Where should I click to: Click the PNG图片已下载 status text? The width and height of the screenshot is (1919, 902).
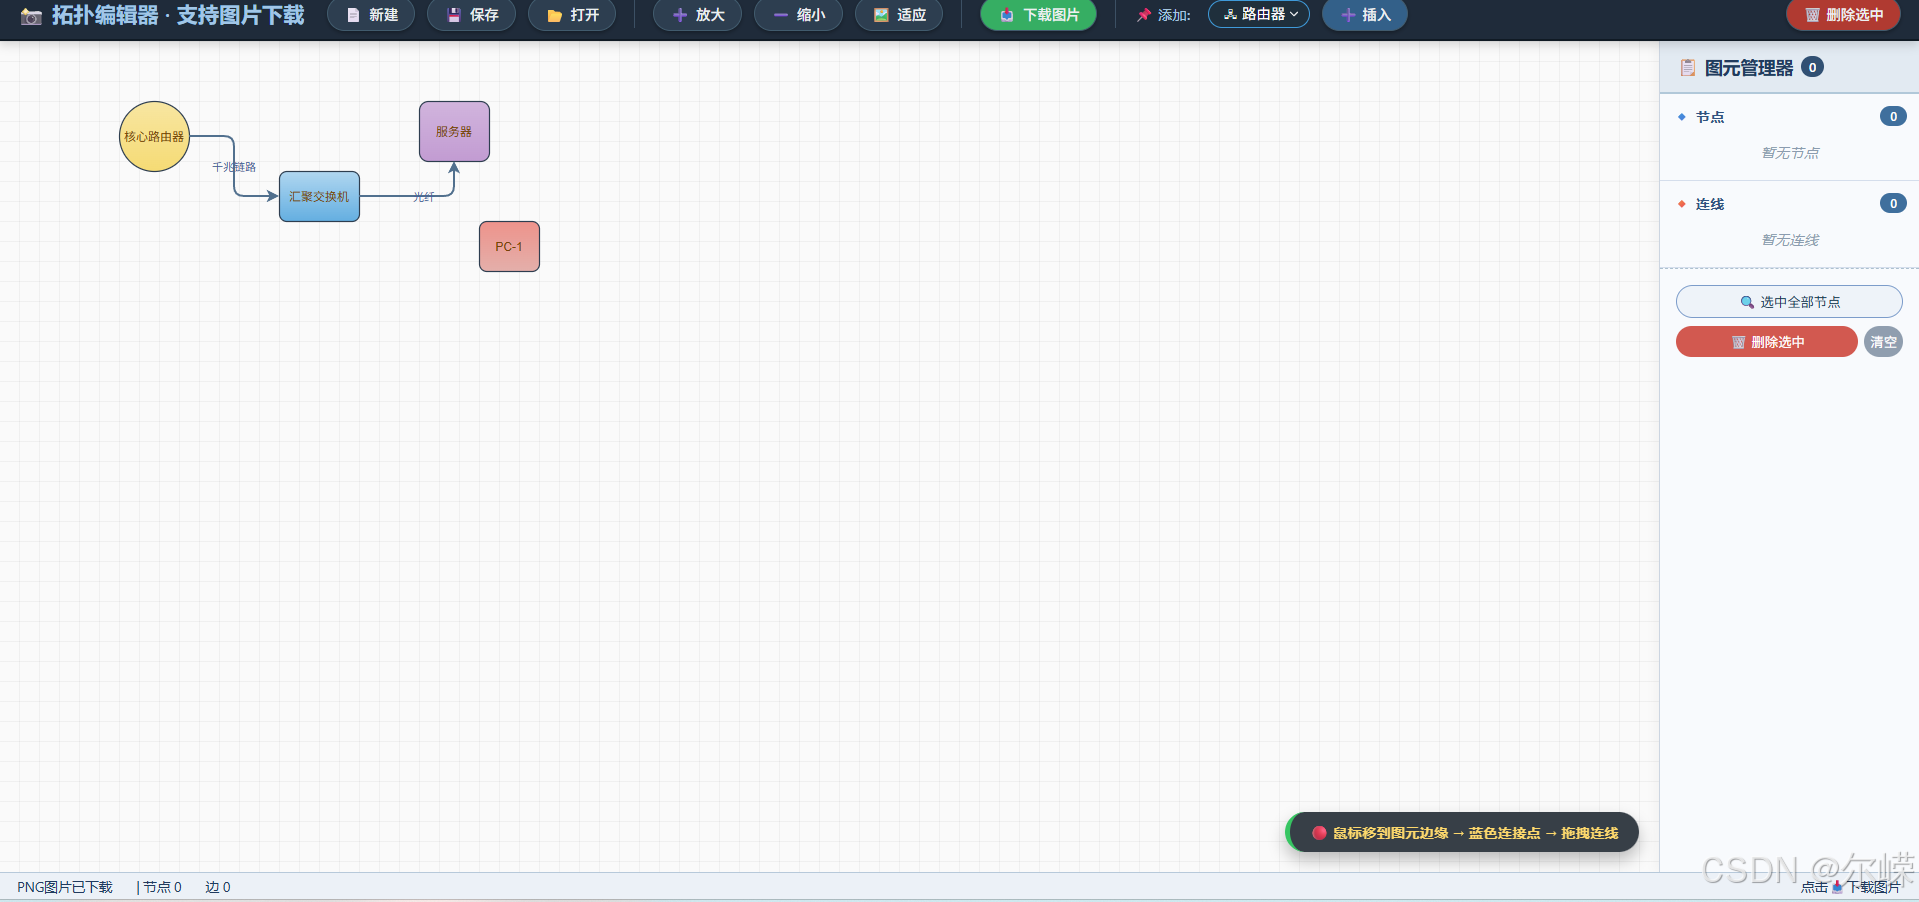coord(65,887)
